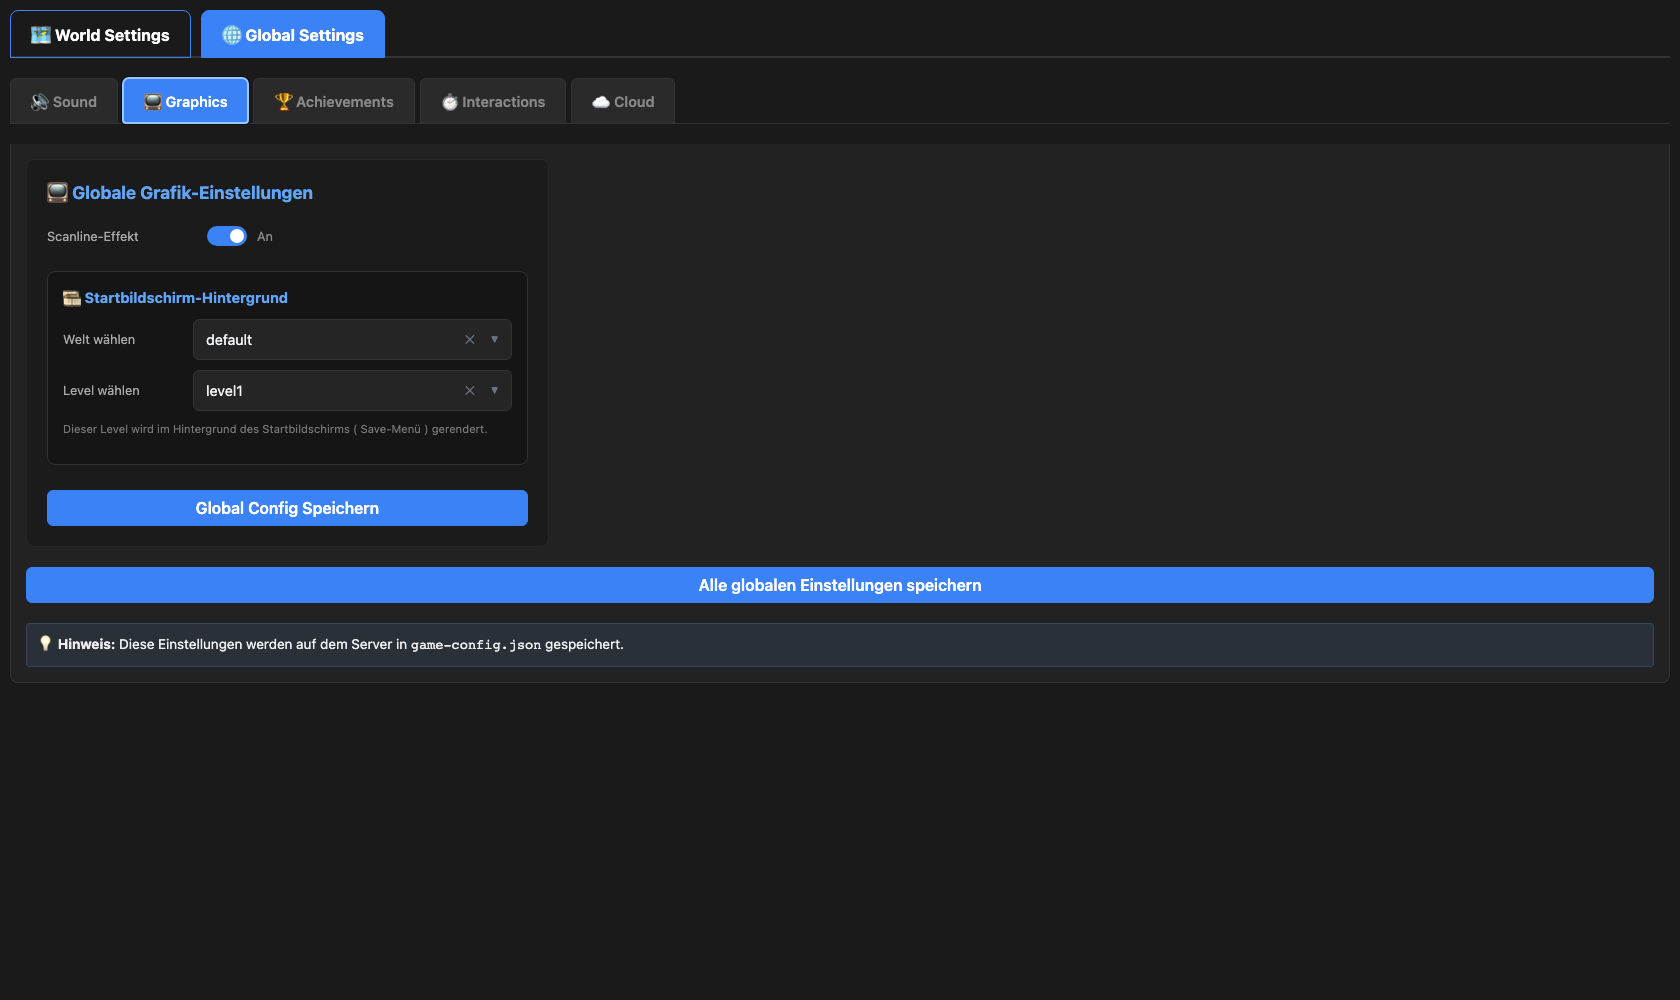Clear the default world selection

(x=469, y=340)
